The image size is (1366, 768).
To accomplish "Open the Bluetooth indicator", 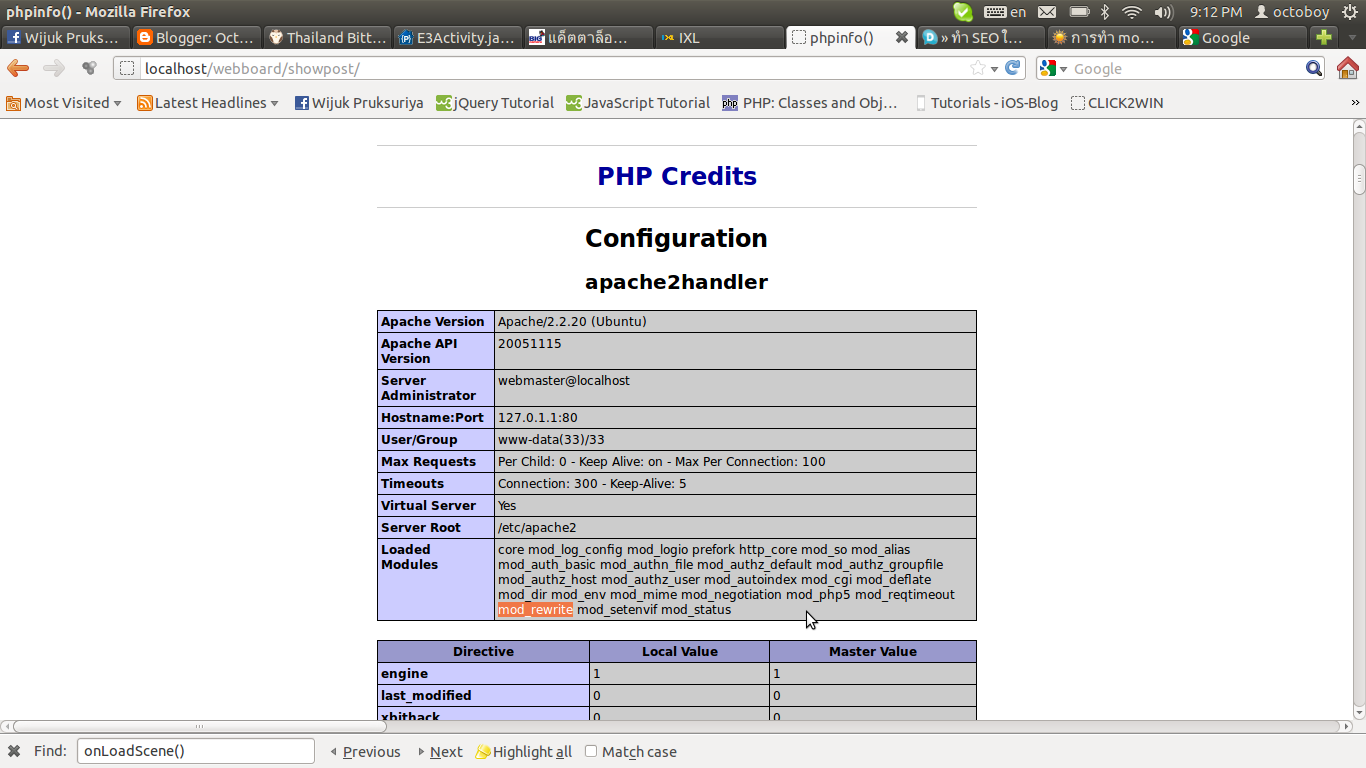I will 1105,12.
